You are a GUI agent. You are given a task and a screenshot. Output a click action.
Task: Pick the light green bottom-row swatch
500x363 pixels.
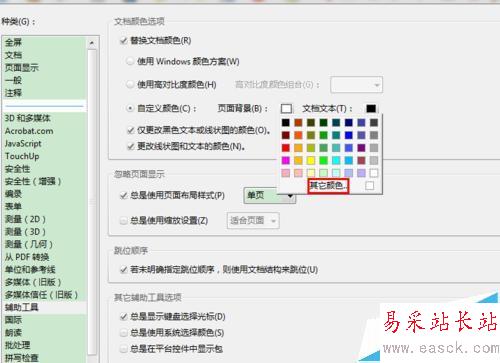[323, 173]
